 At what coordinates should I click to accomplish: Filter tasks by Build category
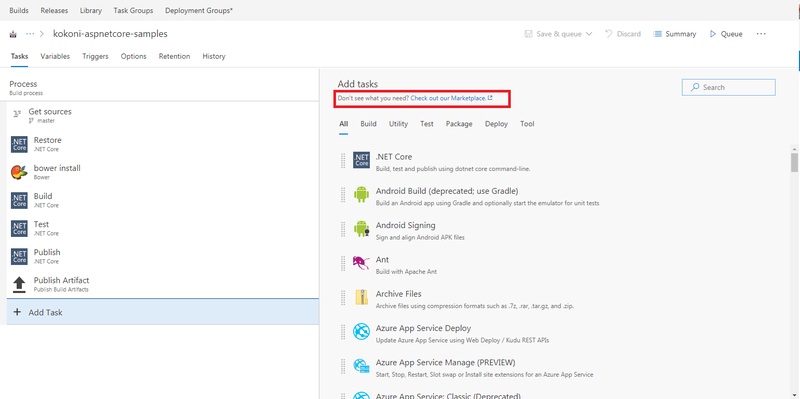point(368,123)
